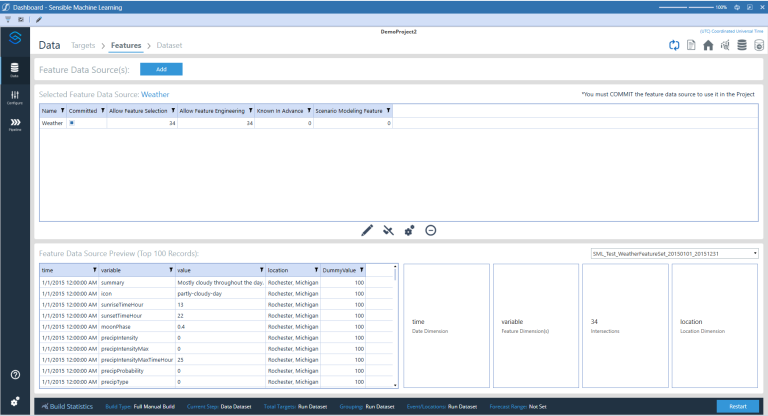
Task: Select the precipIntensityMaxTimeHour cell
Action: point(137,360)
